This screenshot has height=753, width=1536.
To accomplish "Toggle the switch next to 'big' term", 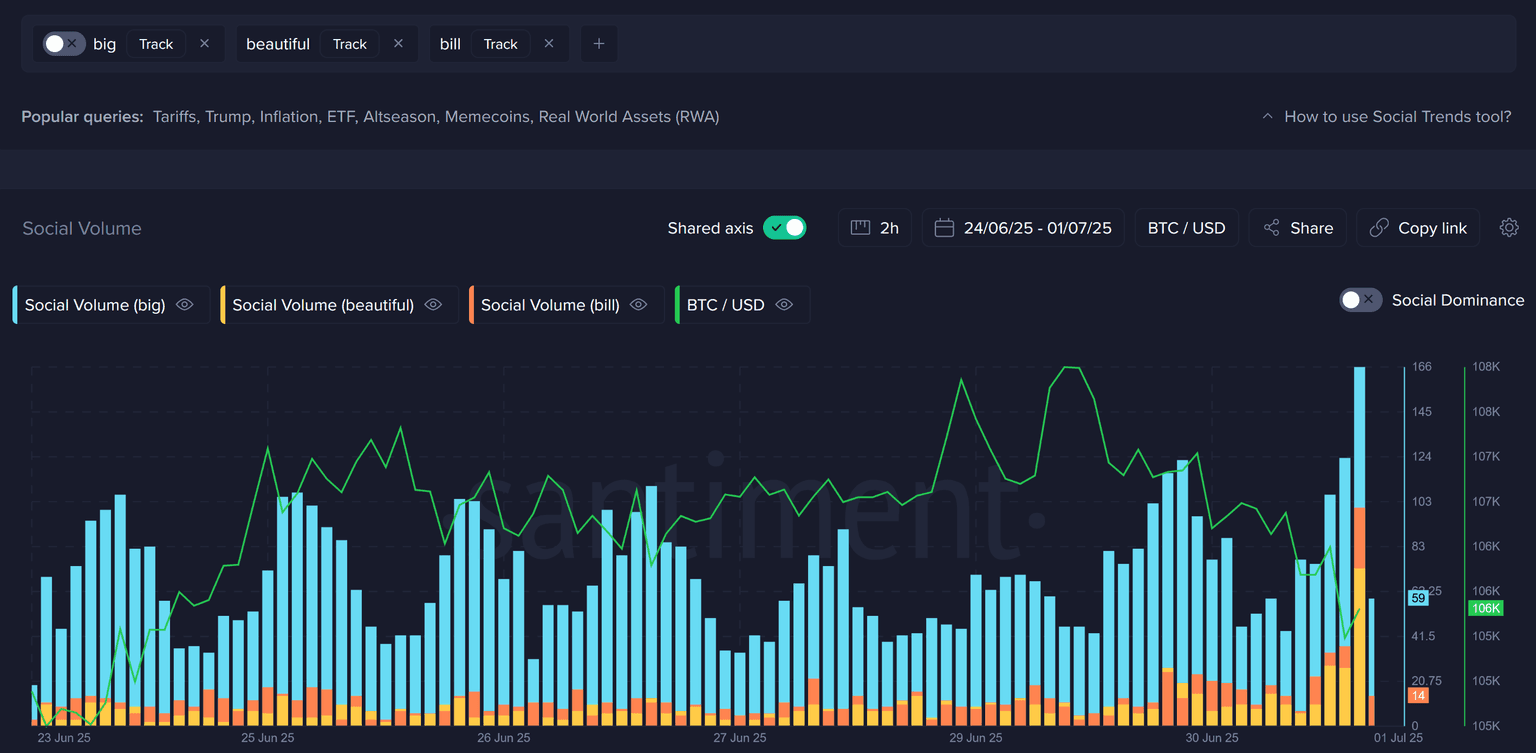I will click(x=63, y=44).
